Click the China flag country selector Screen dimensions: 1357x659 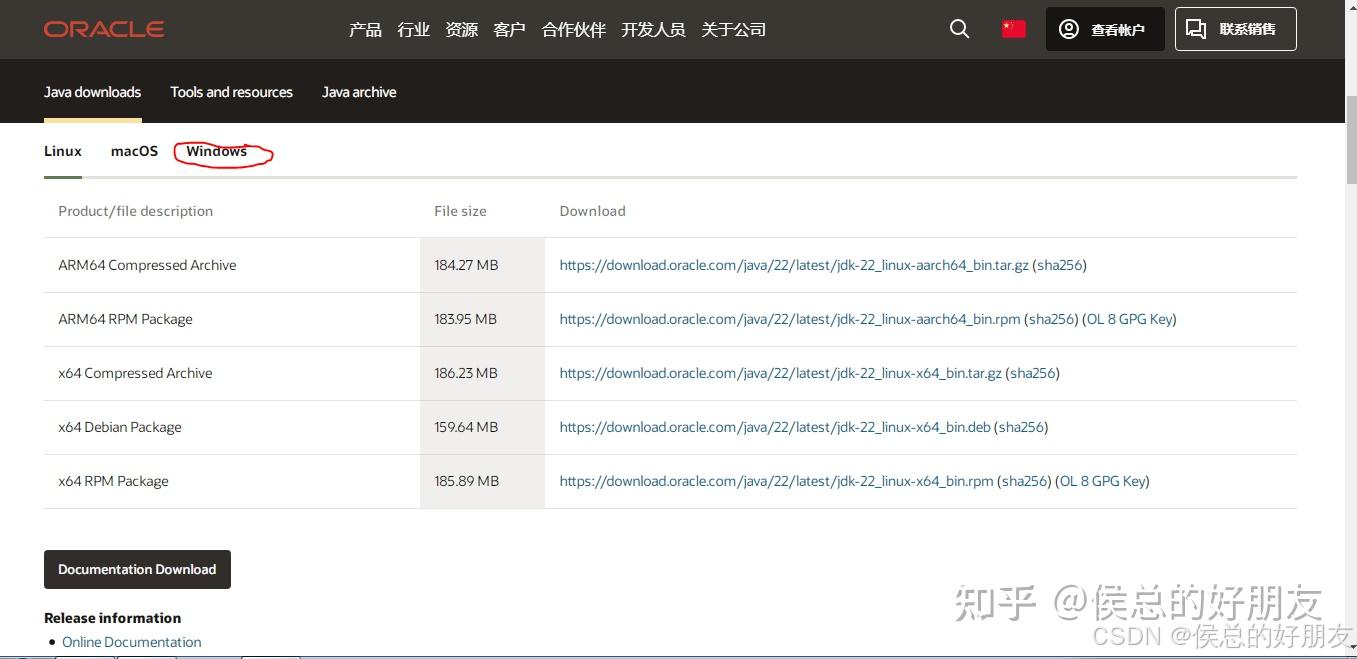click(x=1014, y=29)
